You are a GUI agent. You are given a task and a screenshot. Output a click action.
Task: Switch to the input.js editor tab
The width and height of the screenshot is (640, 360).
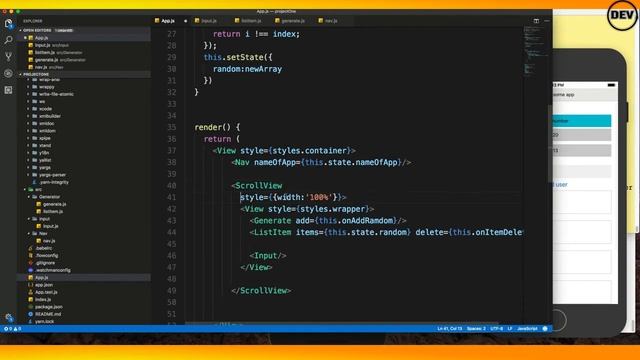pos(209,21)
